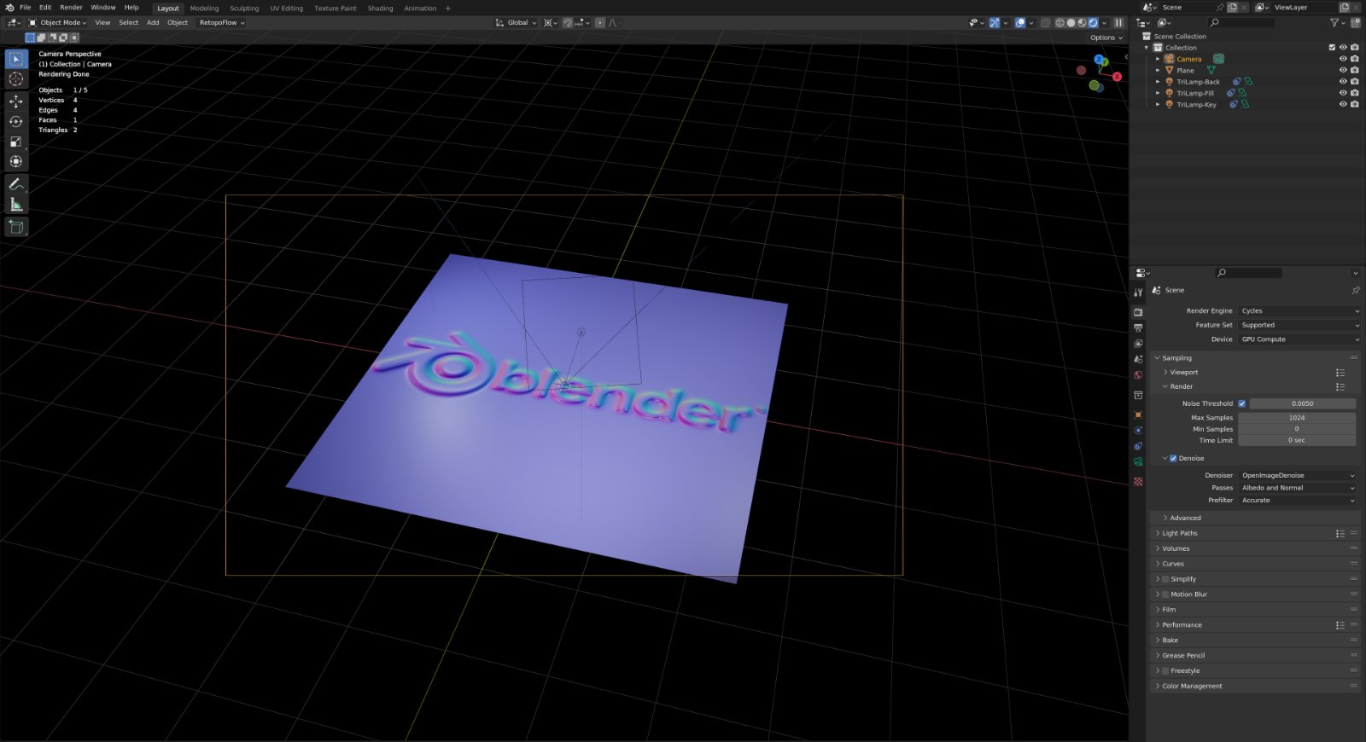Open the Scene properties tab
The height and width of the screenshot is (742, 1366).
point(1138,359)
